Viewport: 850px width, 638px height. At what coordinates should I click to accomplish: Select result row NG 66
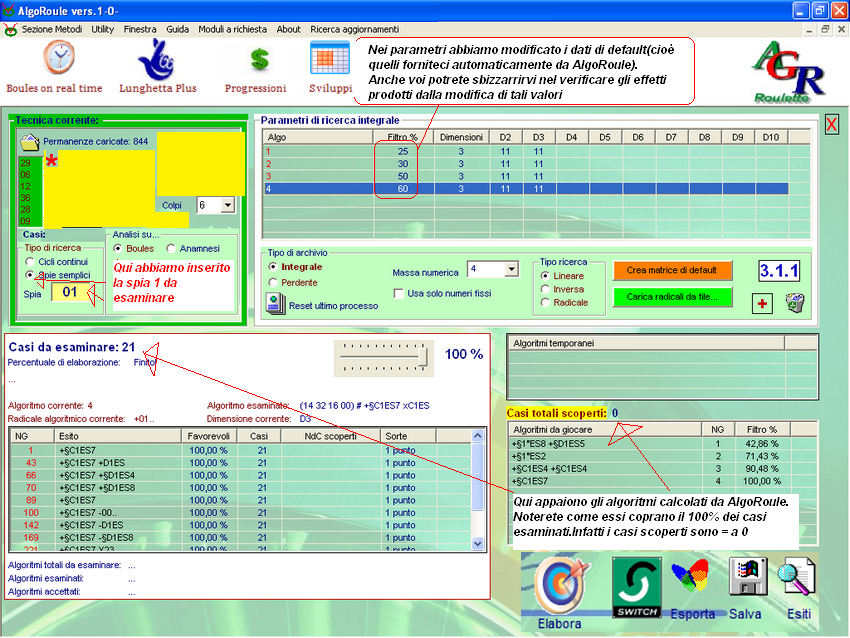(241, 475)
